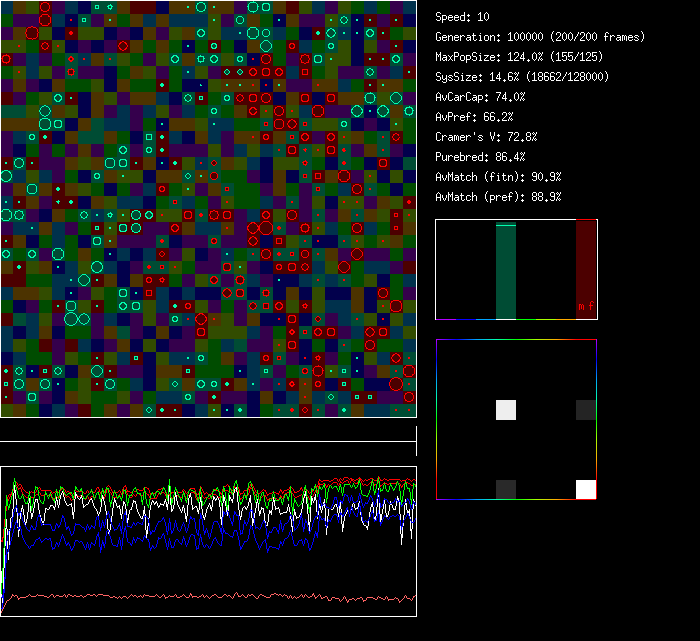Click the dark gray square at matrix bottom-center

[506, 489]
